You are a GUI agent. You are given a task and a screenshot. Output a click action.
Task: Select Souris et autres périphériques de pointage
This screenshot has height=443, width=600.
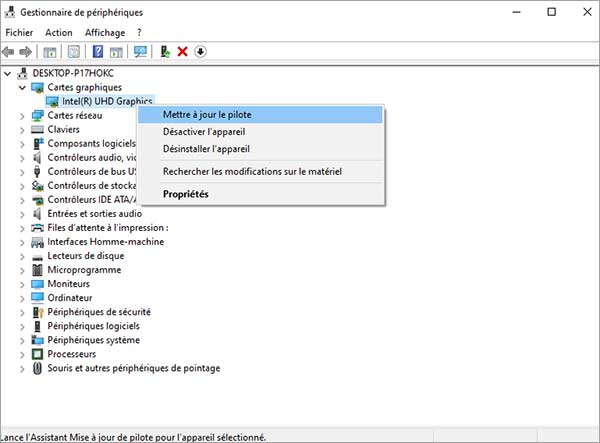pyautogui.click(x=133, y=368)
